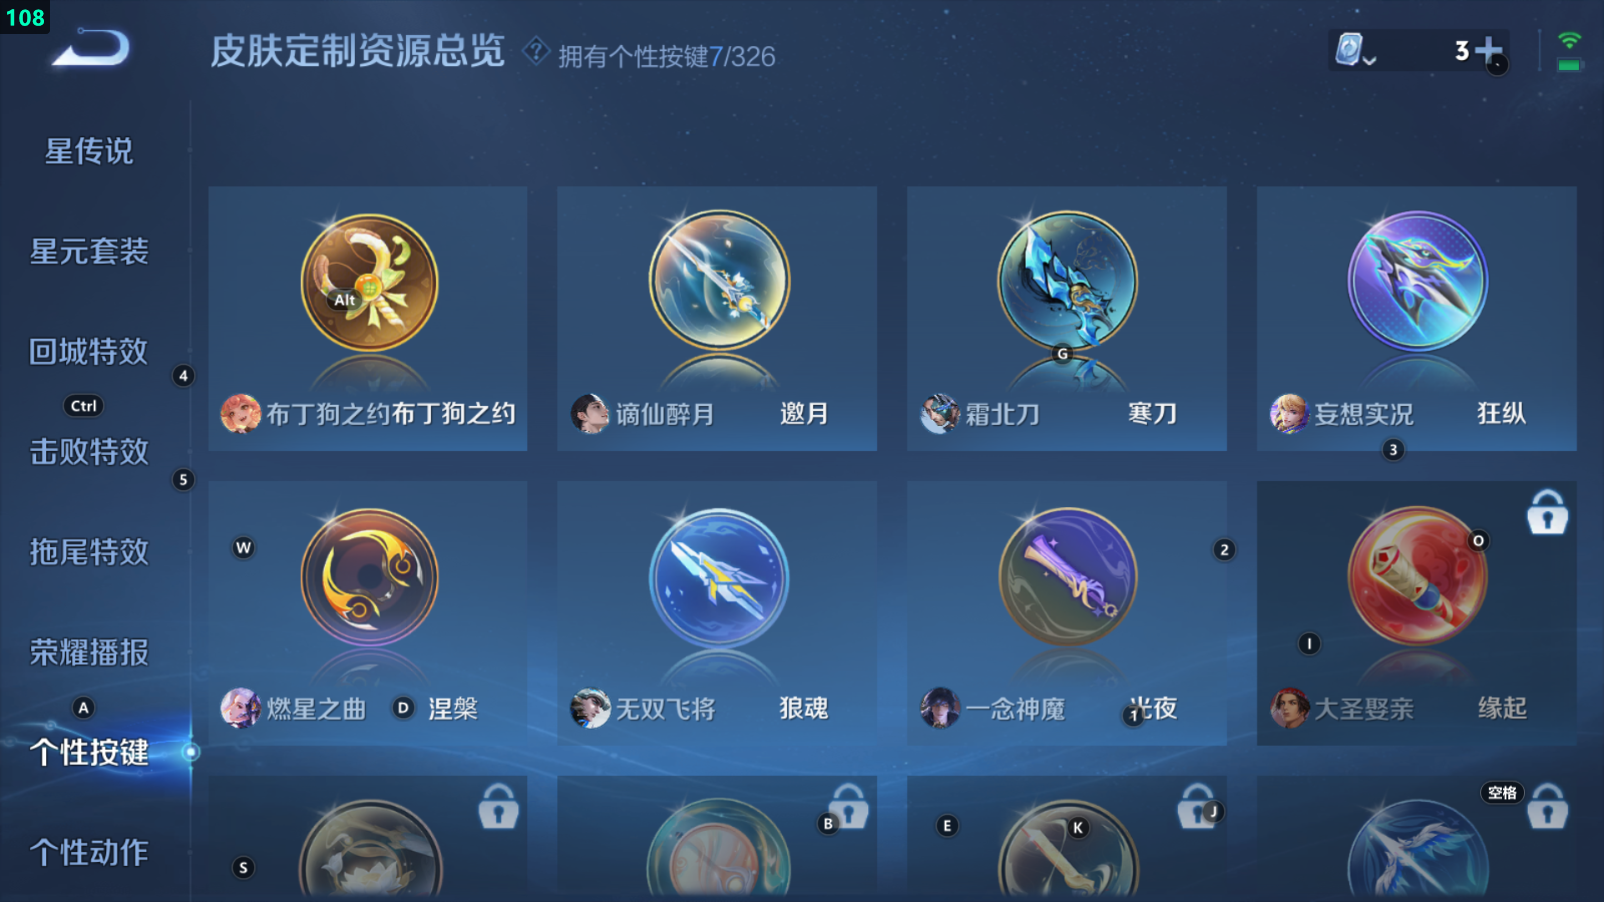Choose the 狂纵 key skin icon

coord(1417,281)
